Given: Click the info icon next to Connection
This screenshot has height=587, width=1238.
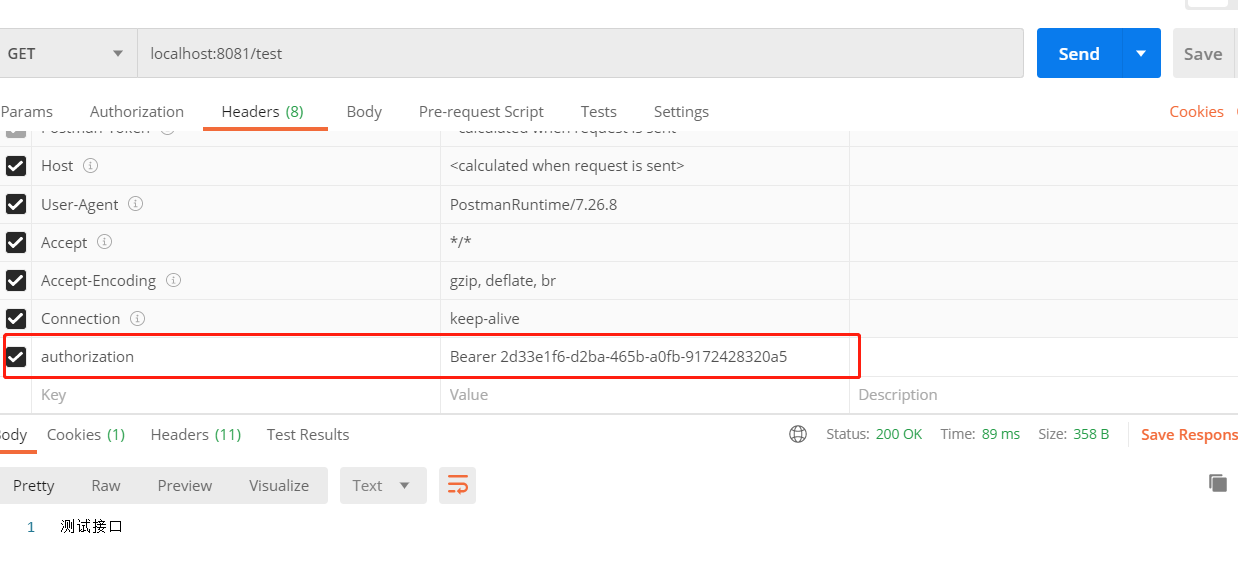Looking at the screenshot, I should pos(137,318).
